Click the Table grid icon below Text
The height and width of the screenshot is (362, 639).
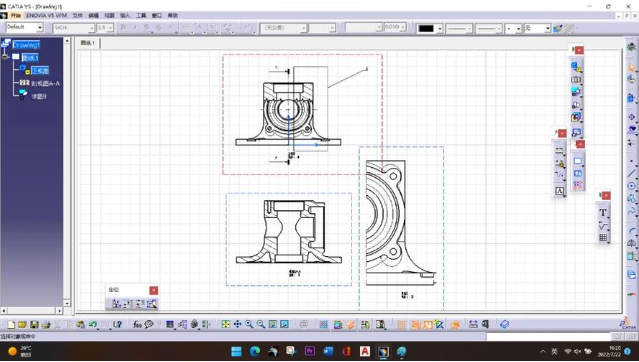603,237
